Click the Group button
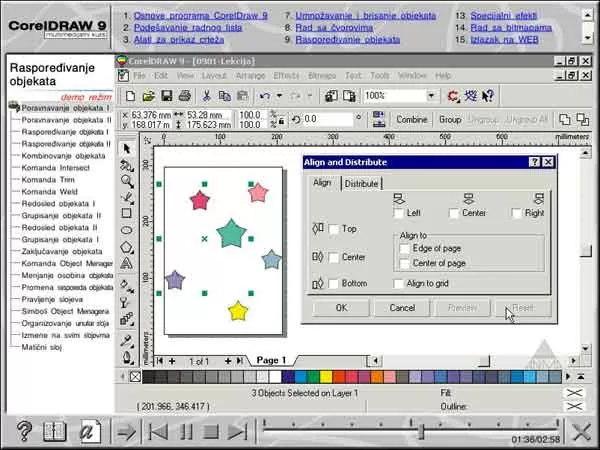The width and height of the screenshot is (600, 450). pos(450,120)
